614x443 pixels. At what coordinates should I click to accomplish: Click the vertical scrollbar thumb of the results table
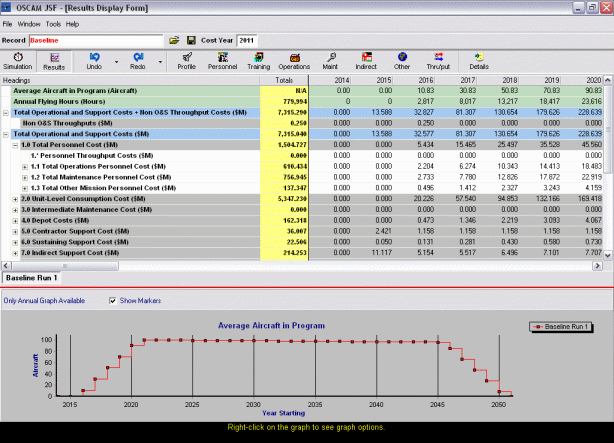608,130
